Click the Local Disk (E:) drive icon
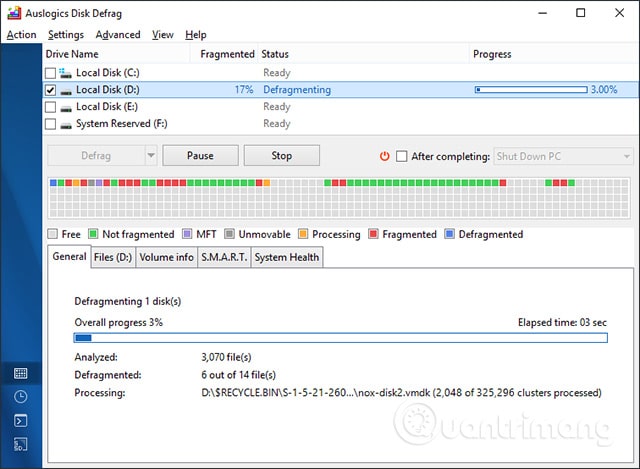This screenshot has width=640, height=469. pyautogui.click(x=66, y=108)
